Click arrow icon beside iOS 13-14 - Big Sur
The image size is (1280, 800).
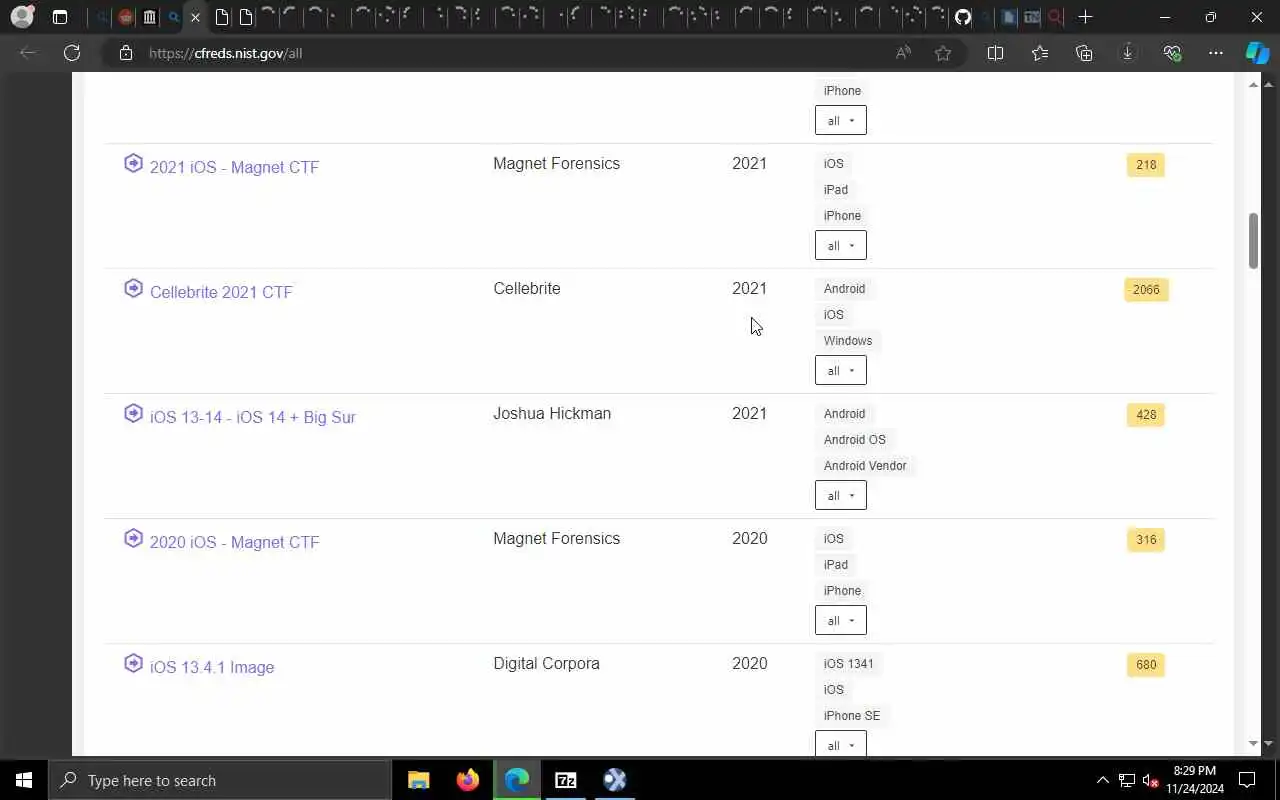[133, 413]
